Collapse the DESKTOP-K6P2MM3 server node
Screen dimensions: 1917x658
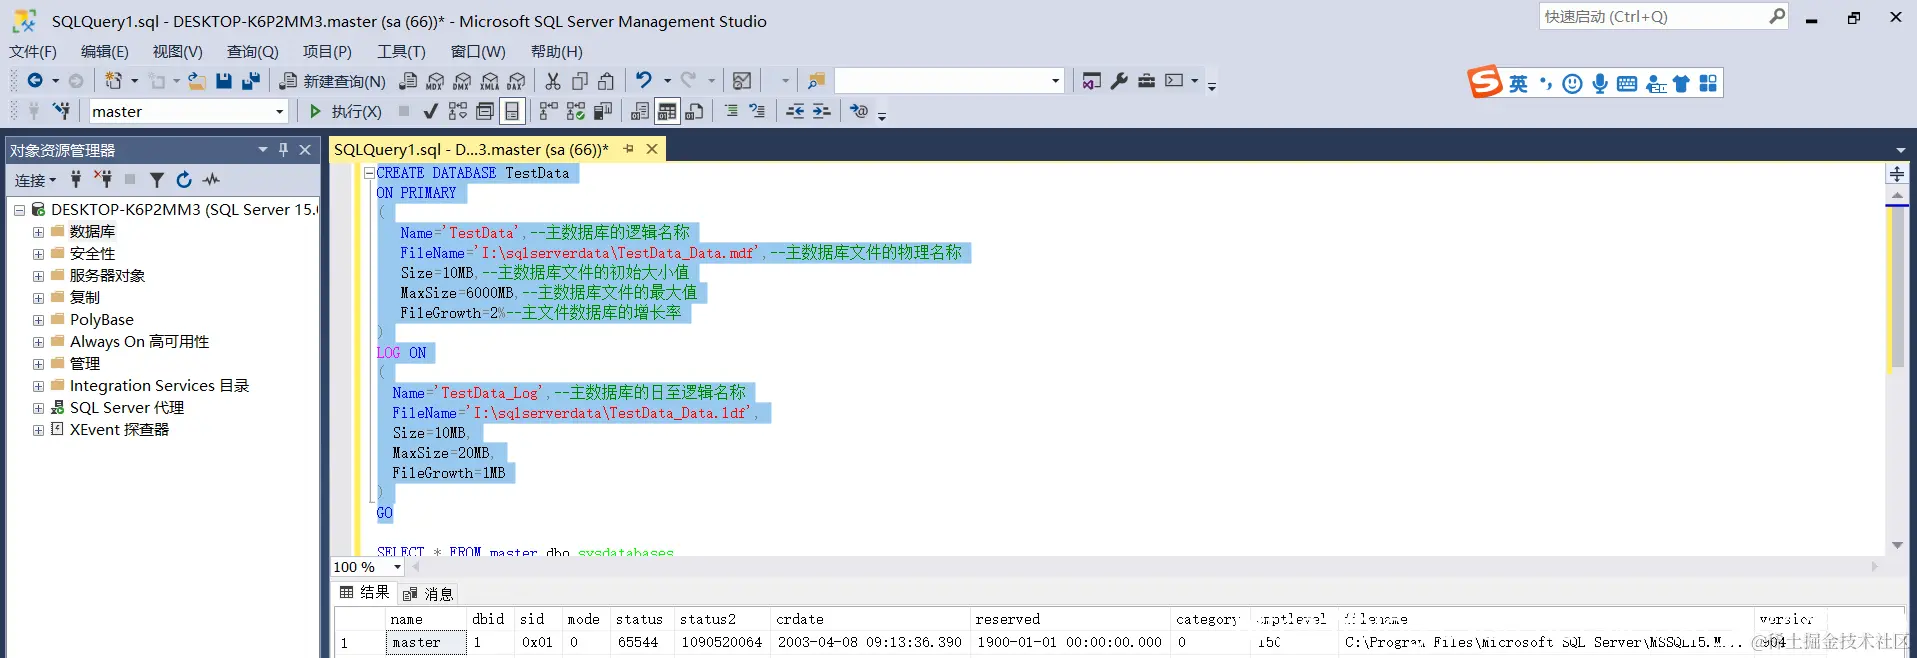[19, 210]
